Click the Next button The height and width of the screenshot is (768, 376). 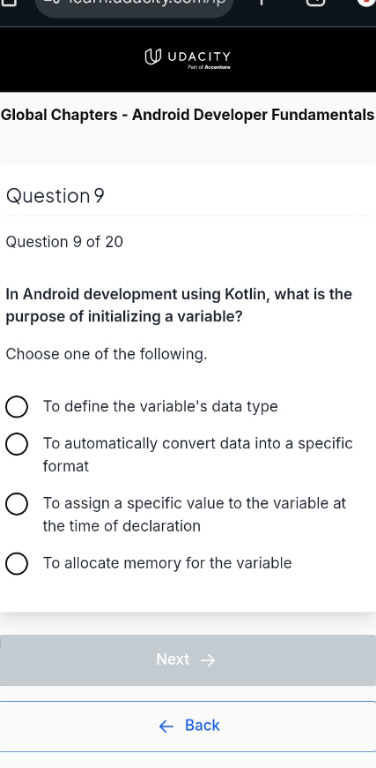tap(188, 660)
